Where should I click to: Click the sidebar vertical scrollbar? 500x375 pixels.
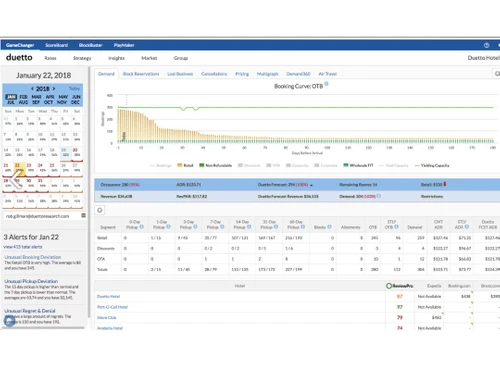point(89,192)
